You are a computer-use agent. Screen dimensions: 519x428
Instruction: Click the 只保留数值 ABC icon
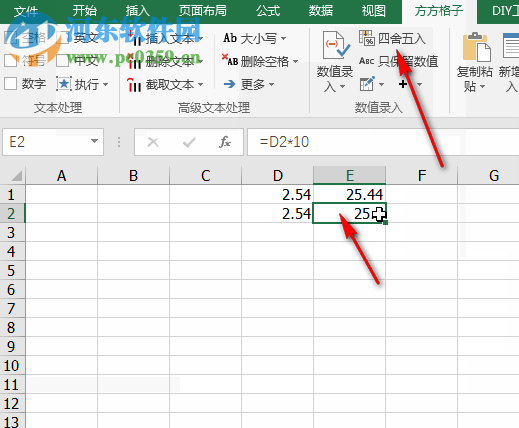[367, 61]
